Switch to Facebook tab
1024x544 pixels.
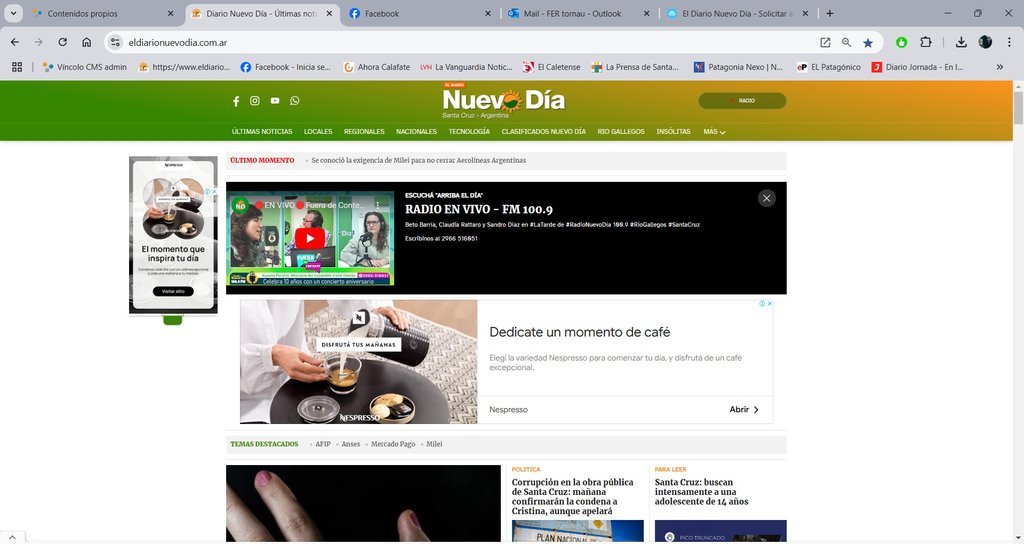419,13
